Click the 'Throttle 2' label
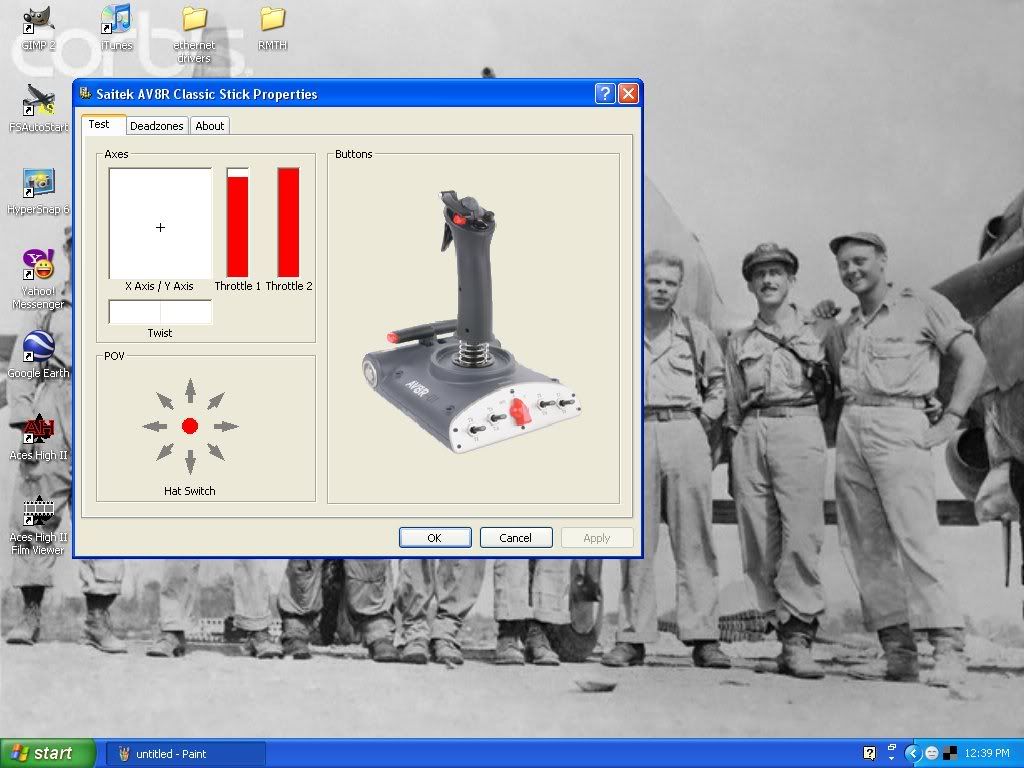Screen dimensions: 1024x768 click(289, 286)
